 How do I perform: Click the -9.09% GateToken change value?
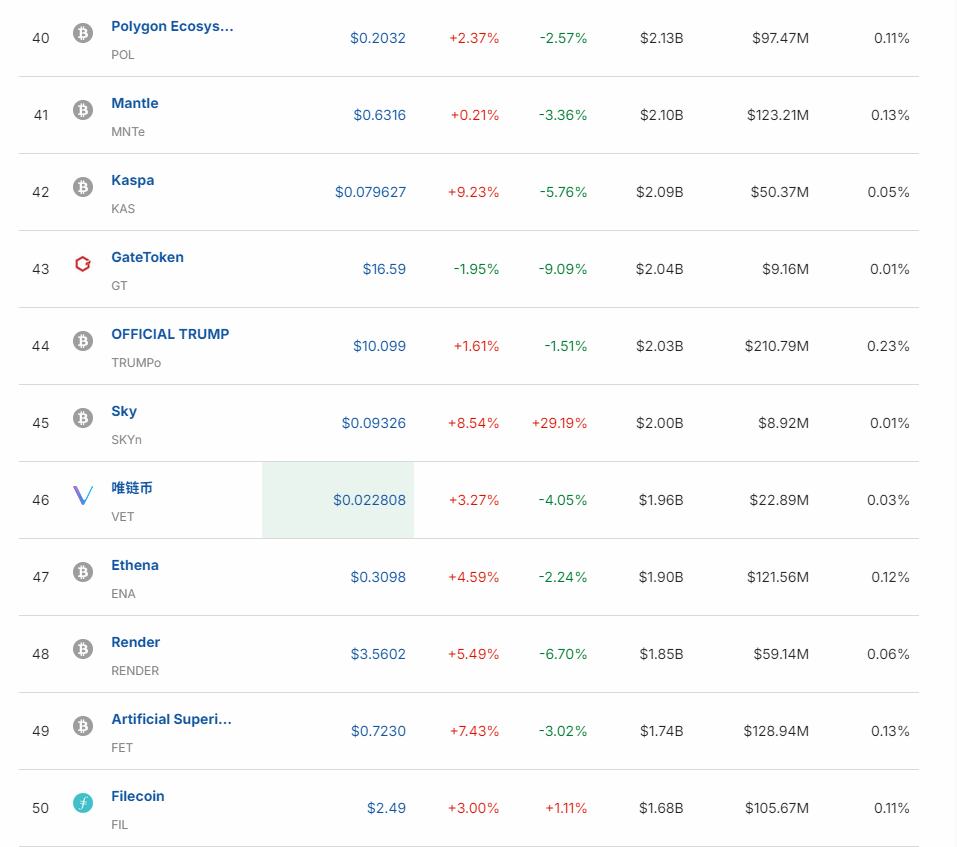pyautogui.click(x=563, y=269)
